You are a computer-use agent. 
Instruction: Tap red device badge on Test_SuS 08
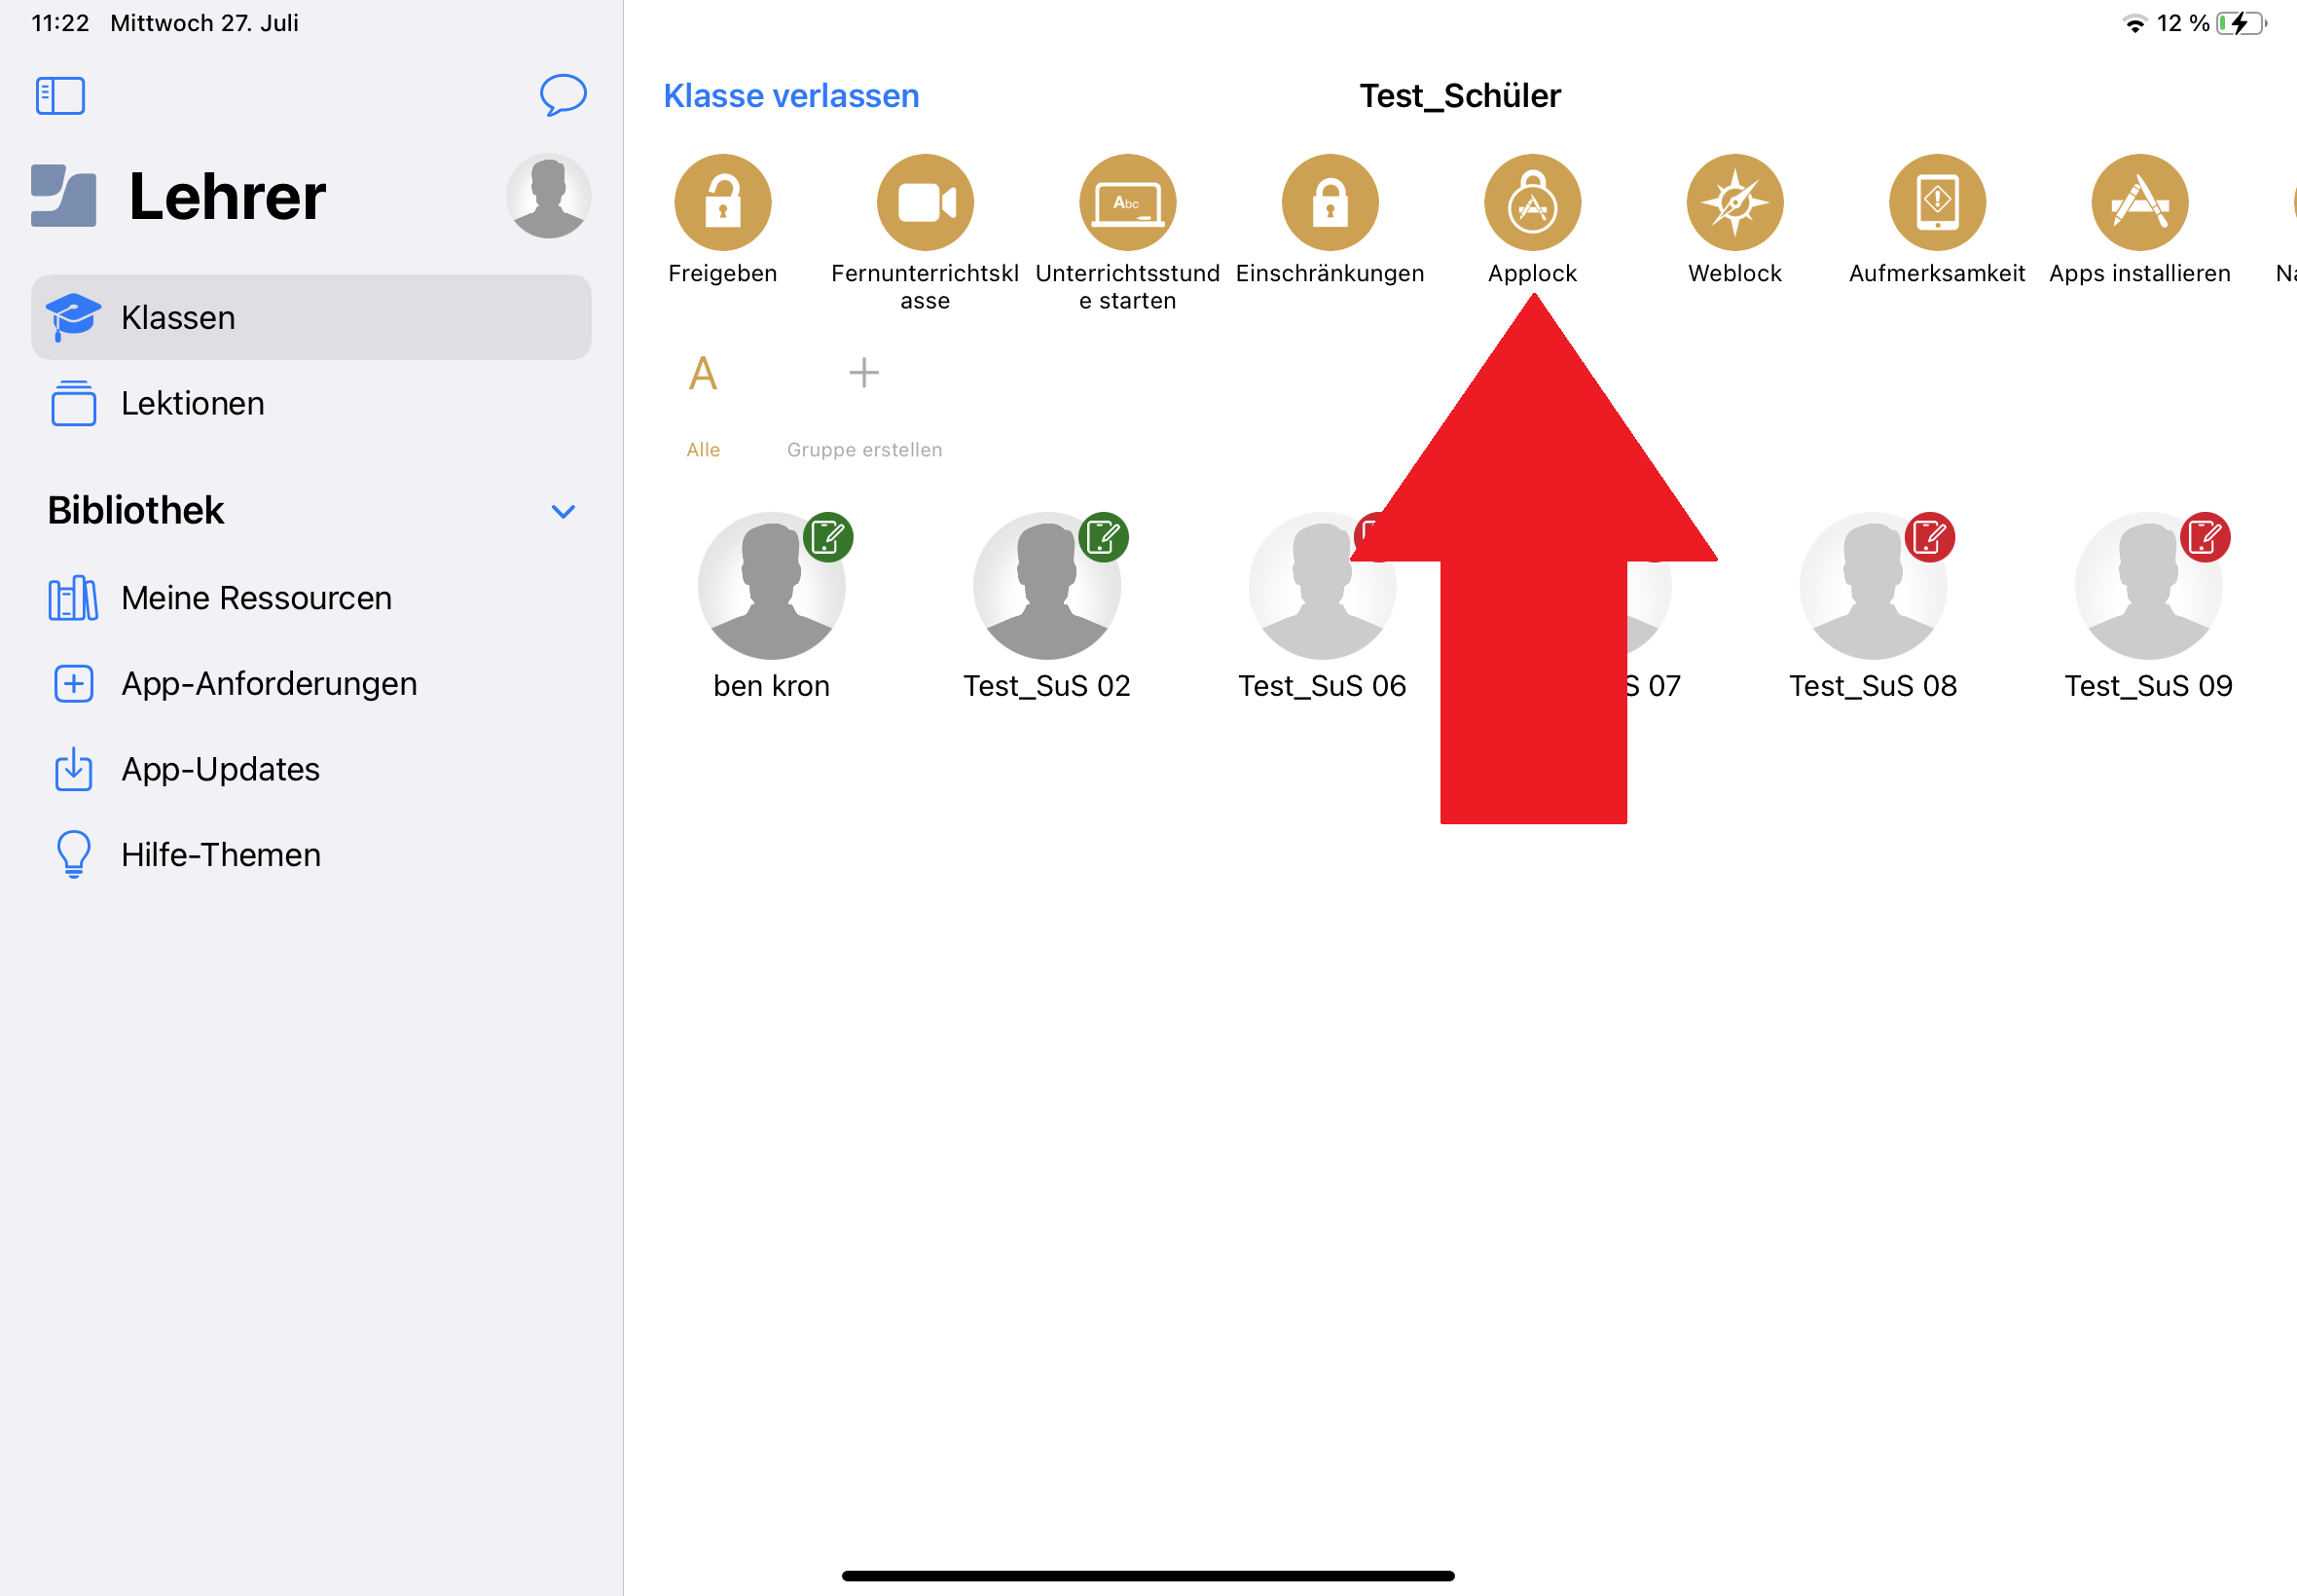coord(1929,537)
